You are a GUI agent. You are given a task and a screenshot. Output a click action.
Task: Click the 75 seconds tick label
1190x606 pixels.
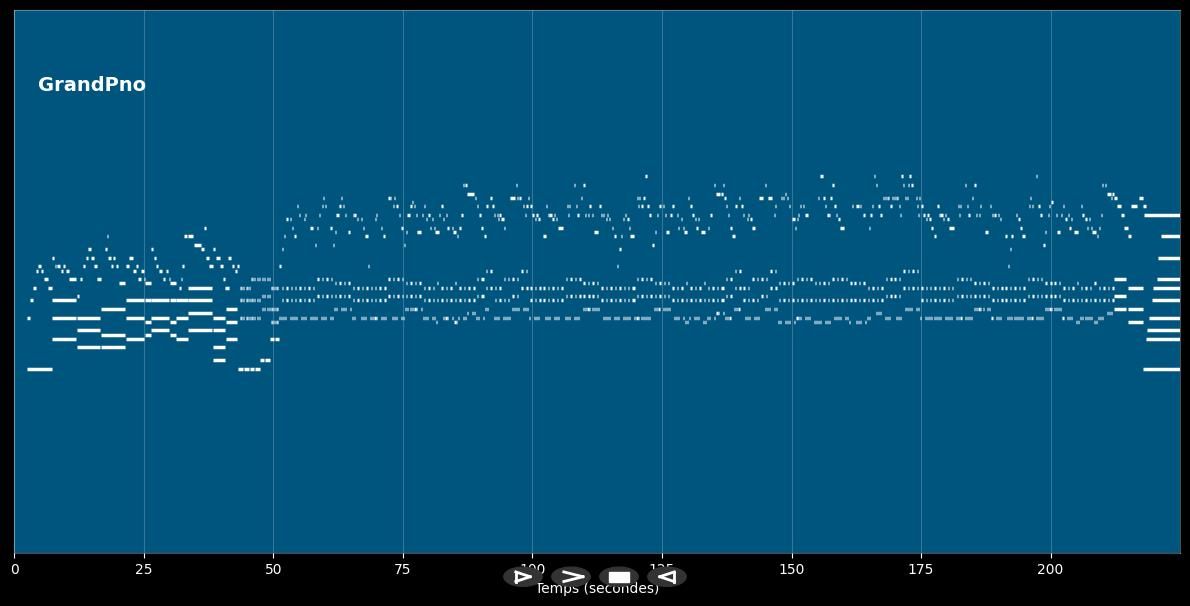pyautogui.click(x=403, y=569)
